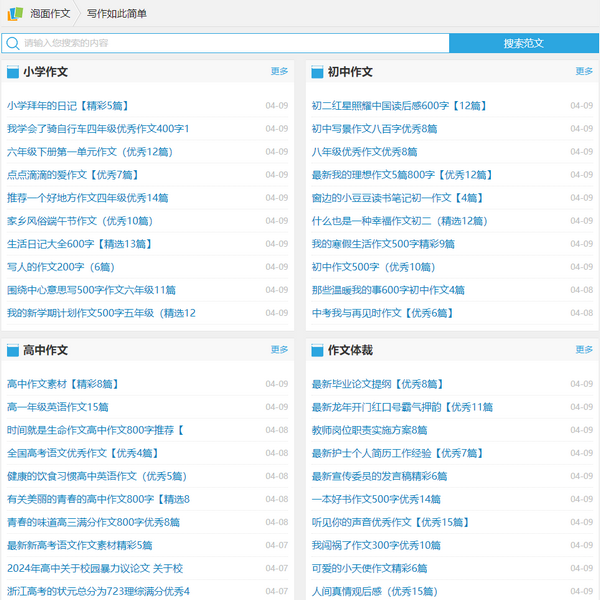Click the 初中作文 section icon
Image resolution: width=600 pixels, height=600 pixels.
pyautogui.click(x=318, y=72)
